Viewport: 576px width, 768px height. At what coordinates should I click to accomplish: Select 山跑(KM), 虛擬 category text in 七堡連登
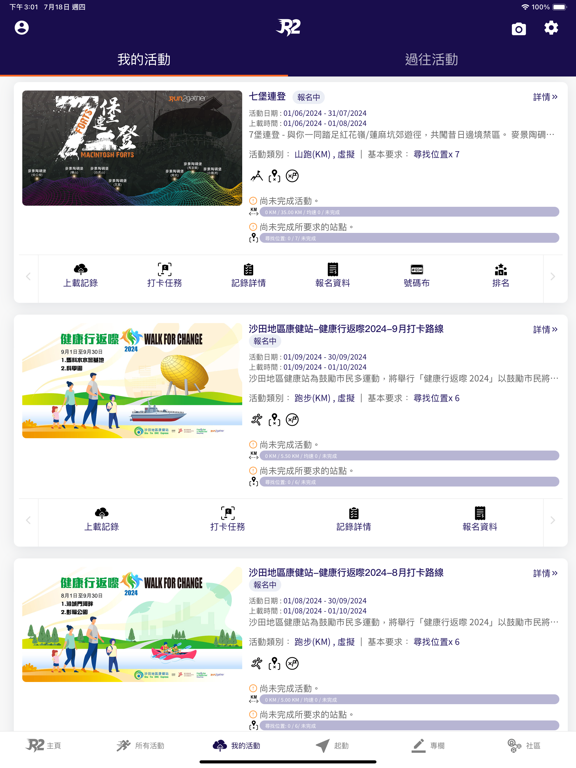[x=324, y=154]
